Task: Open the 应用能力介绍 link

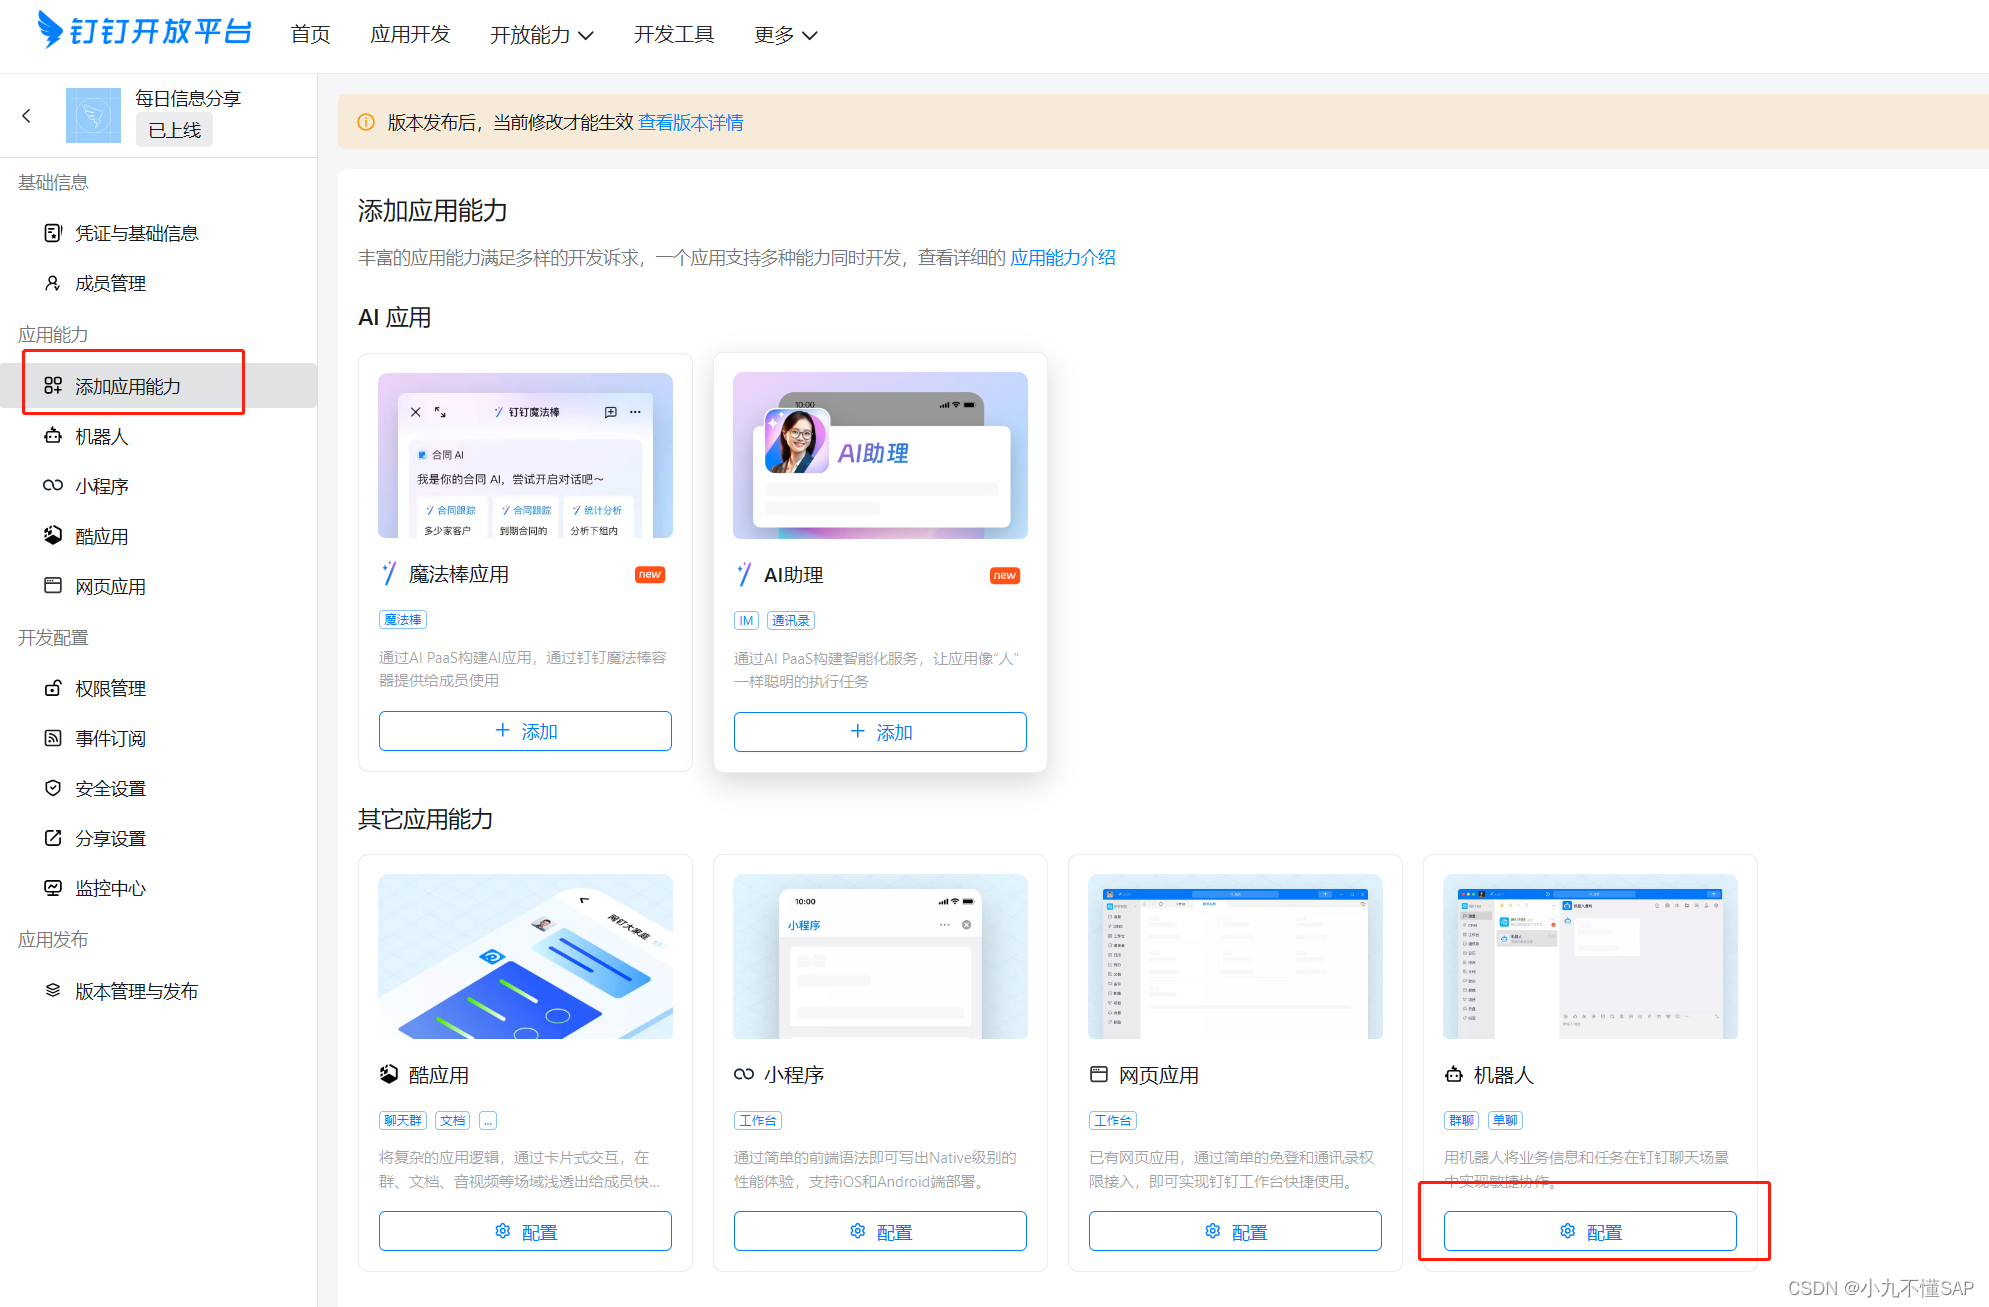Action: pyautogui.click(x=1063, y=257)
